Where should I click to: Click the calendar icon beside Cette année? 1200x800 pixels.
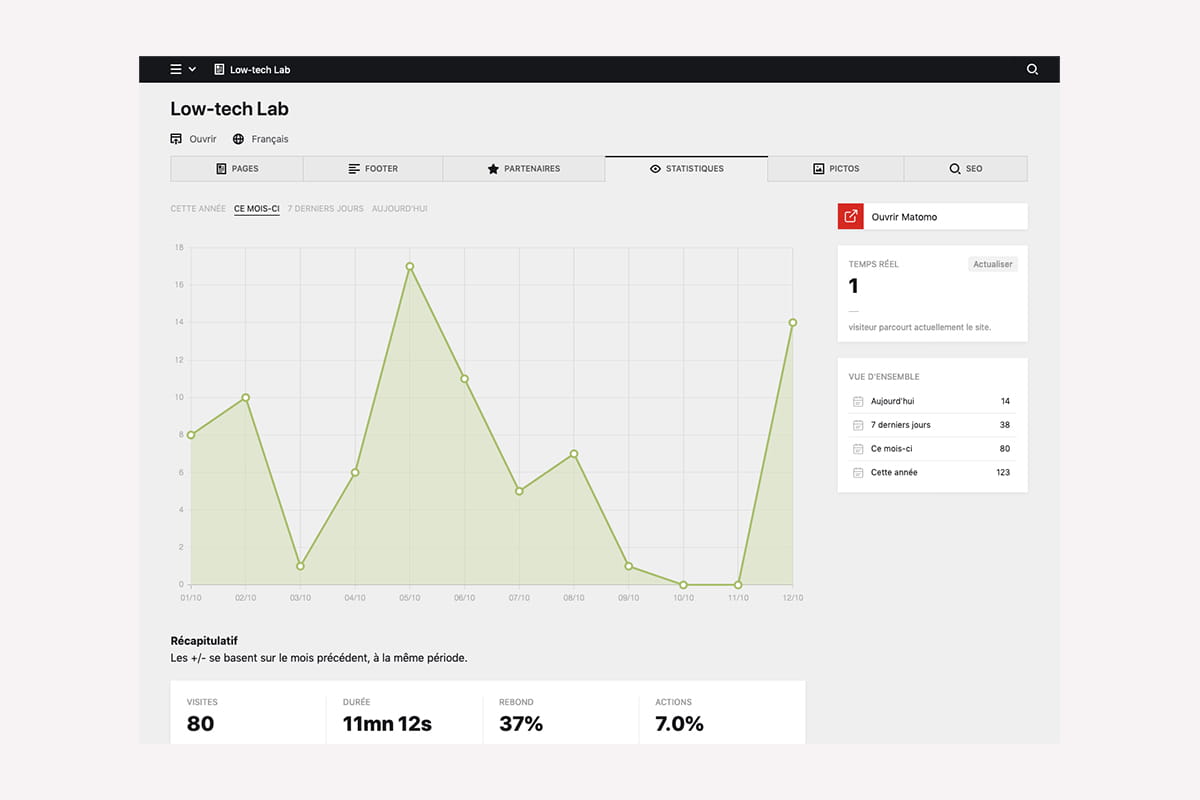click(857, 472)
